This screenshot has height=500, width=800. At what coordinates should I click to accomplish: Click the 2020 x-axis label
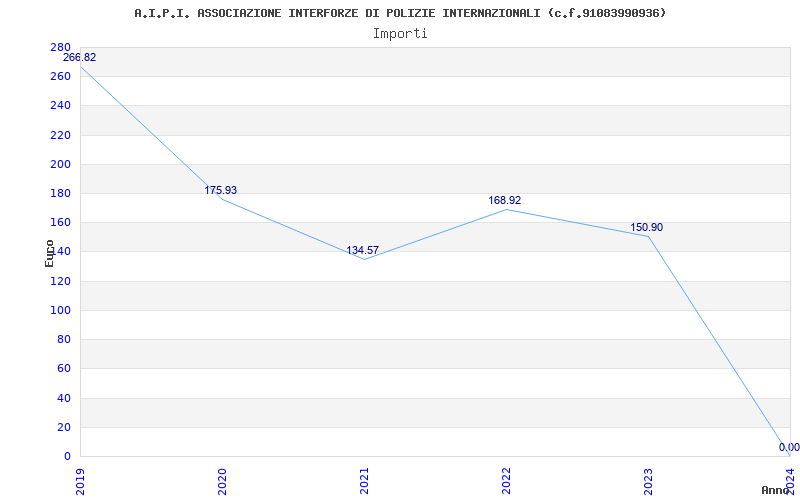click(222, 482)
